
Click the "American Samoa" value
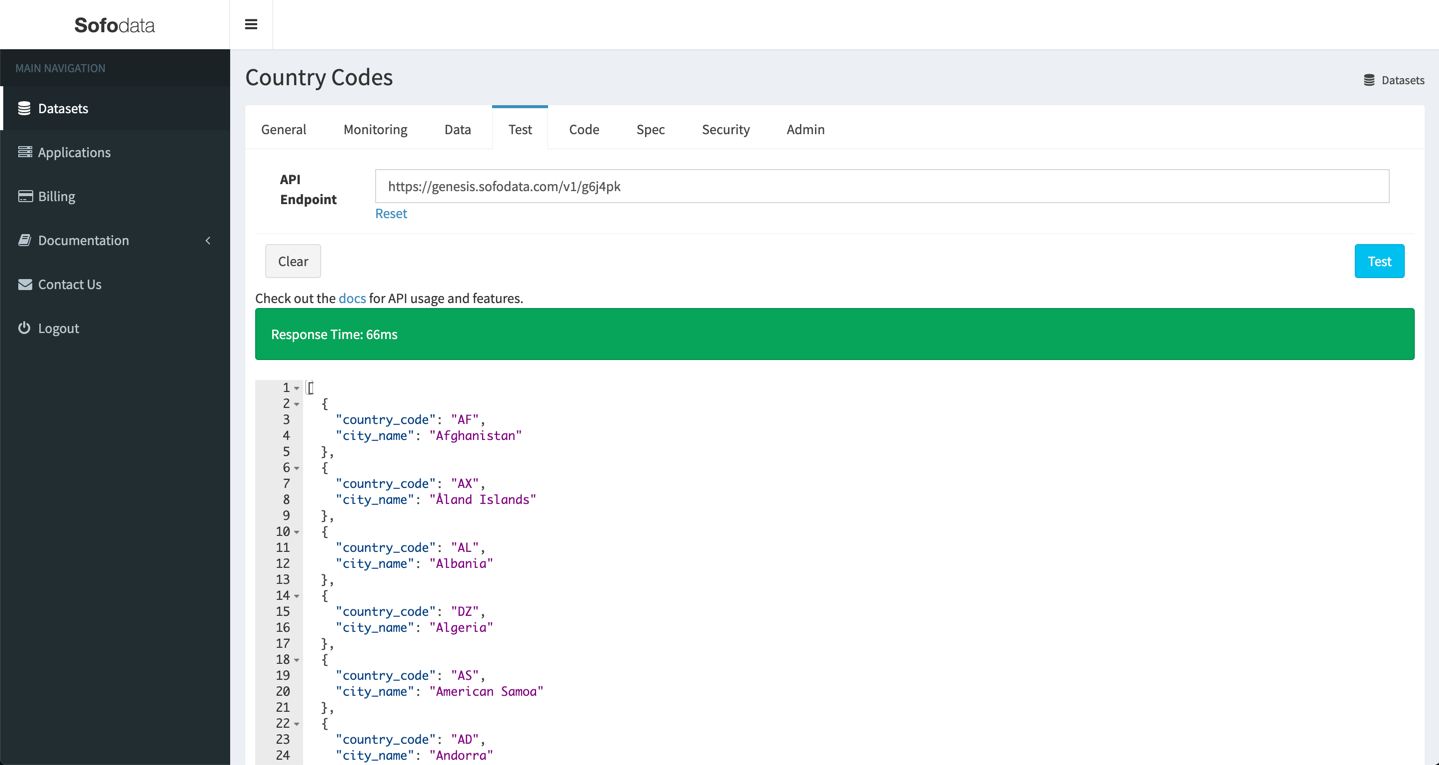click(487, 692)
